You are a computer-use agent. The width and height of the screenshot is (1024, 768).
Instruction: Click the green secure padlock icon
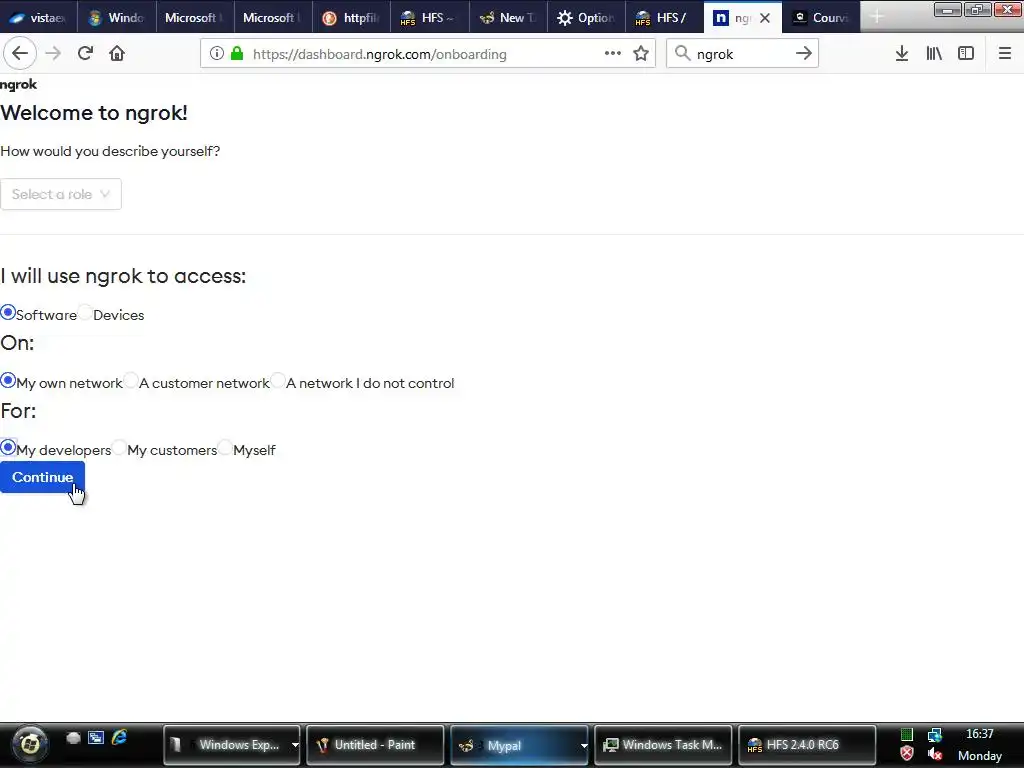click(237, 54)
